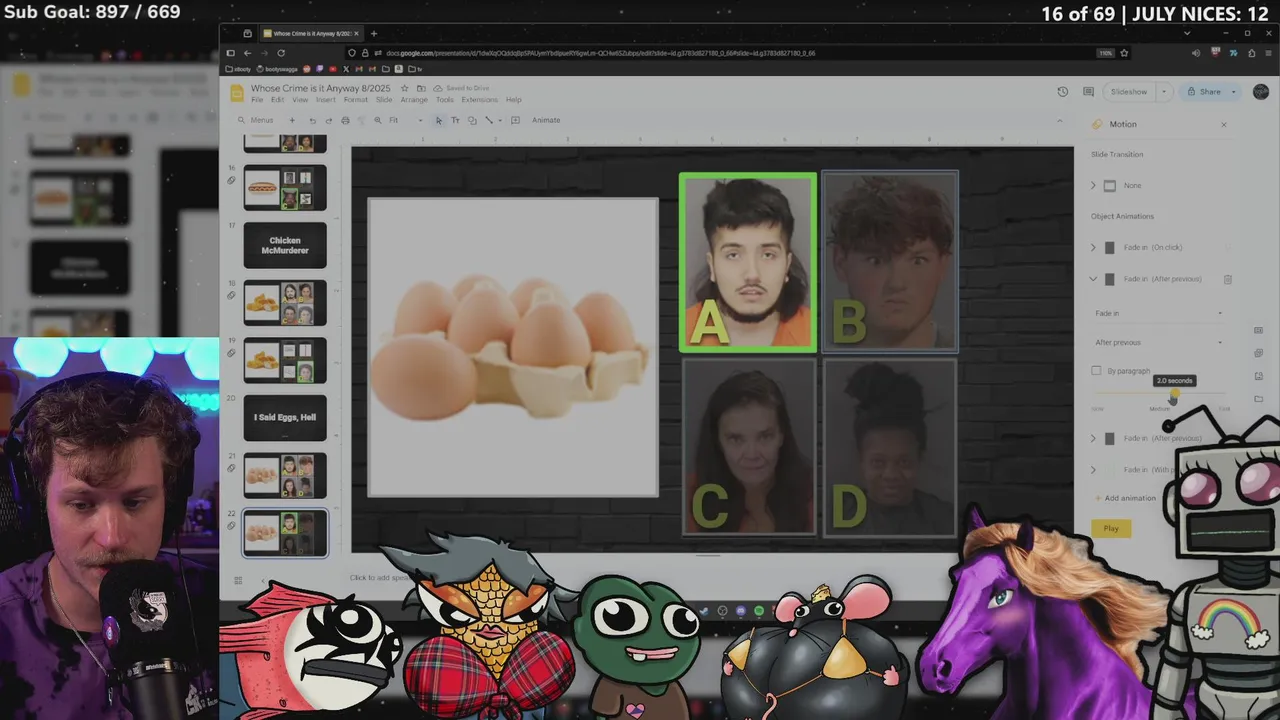Select the text box tool
Viewport: 1280px width, 720px height.
point(455,120)
